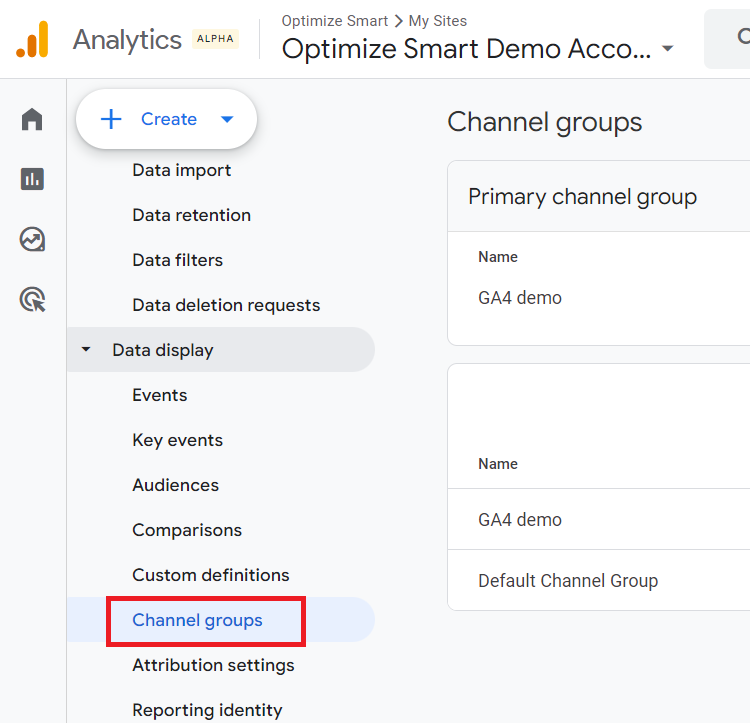Viewport: 750px width, 723px height.
Task: Open the Home icon in the sidebar
Action: (32, 119)
